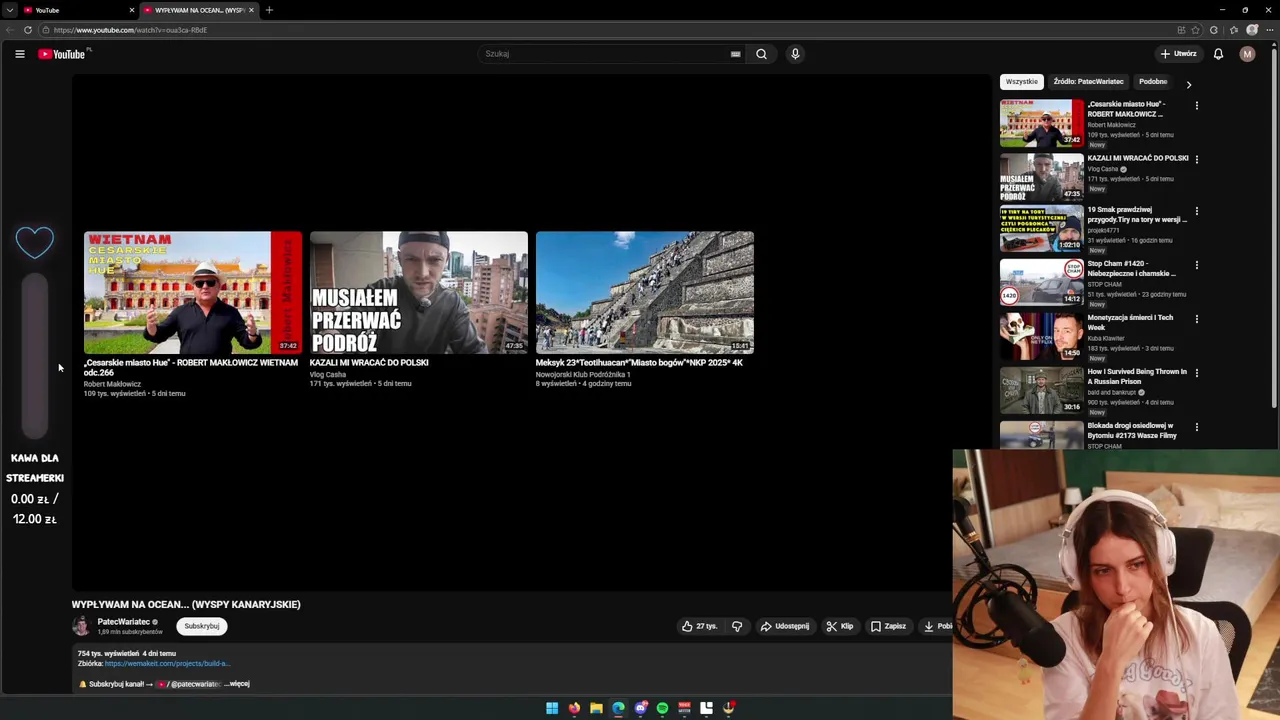Click the heart icon above goal bar
This screenshot has height=720, width=1280.
[35, 242]
